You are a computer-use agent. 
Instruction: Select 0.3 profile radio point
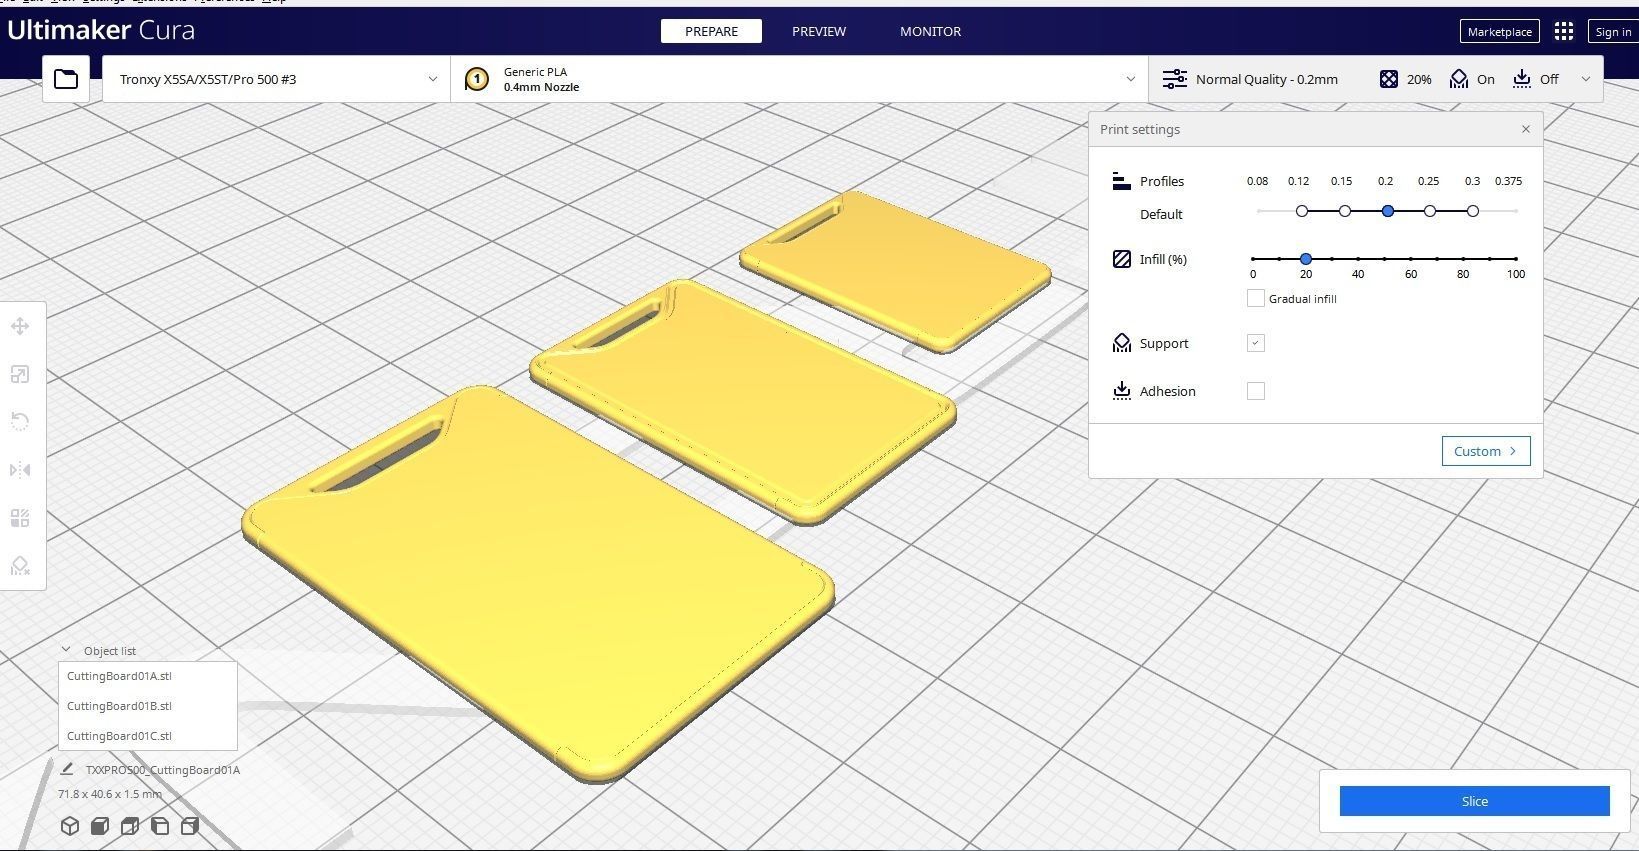(x=1473, y=211)
